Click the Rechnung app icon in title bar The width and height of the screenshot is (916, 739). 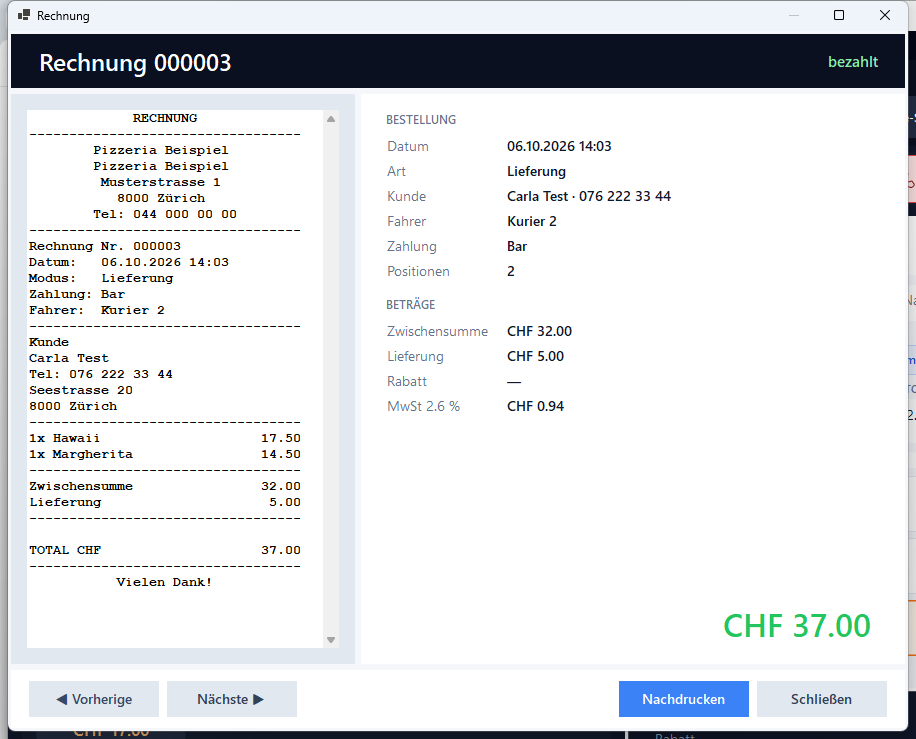coord(24,15)
